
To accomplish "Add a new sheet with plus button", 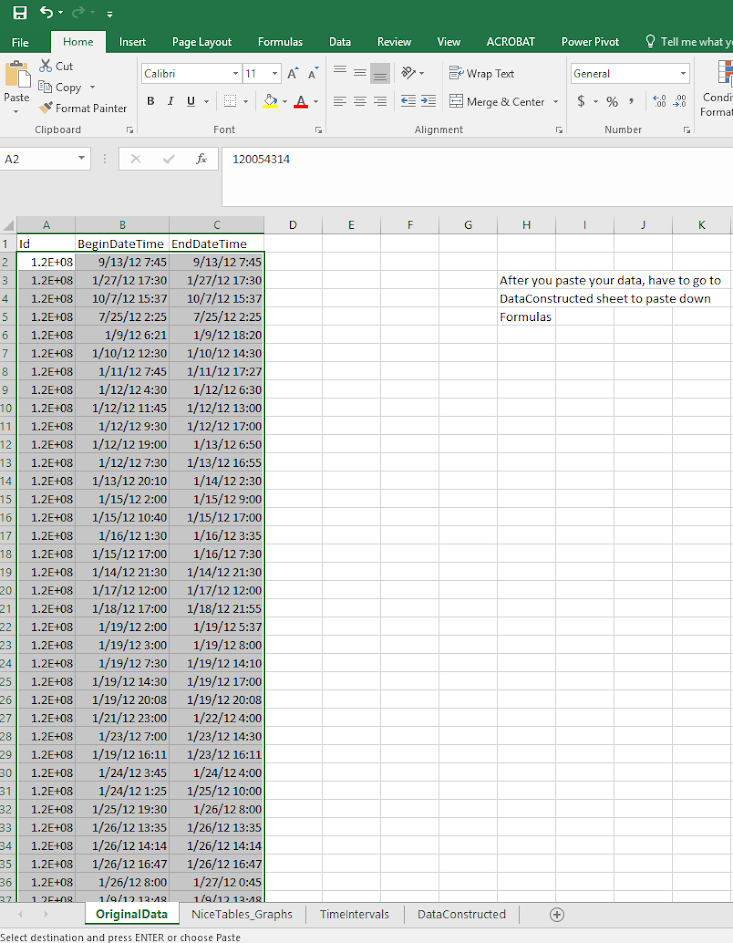I will (x=557, y=915).
